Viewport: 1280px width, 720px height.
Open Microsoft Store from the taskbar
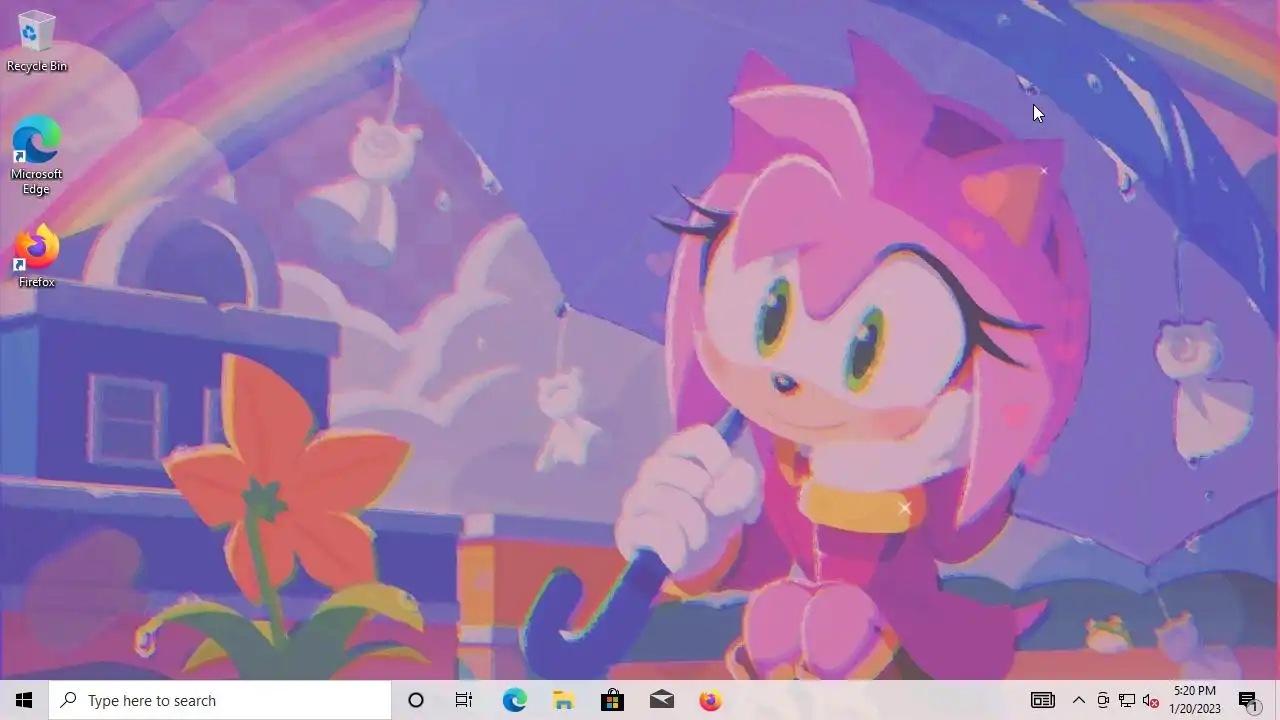click(612, 700)
